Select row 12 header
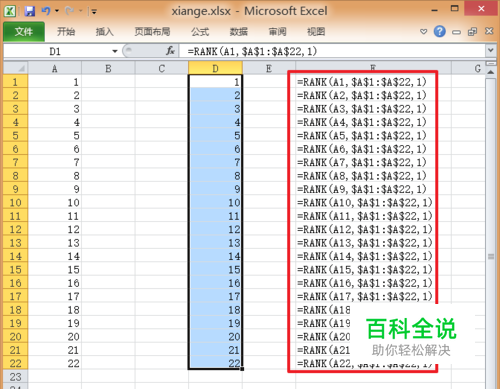The height and width of the screenshot is (389, 500). coord(15,229)
